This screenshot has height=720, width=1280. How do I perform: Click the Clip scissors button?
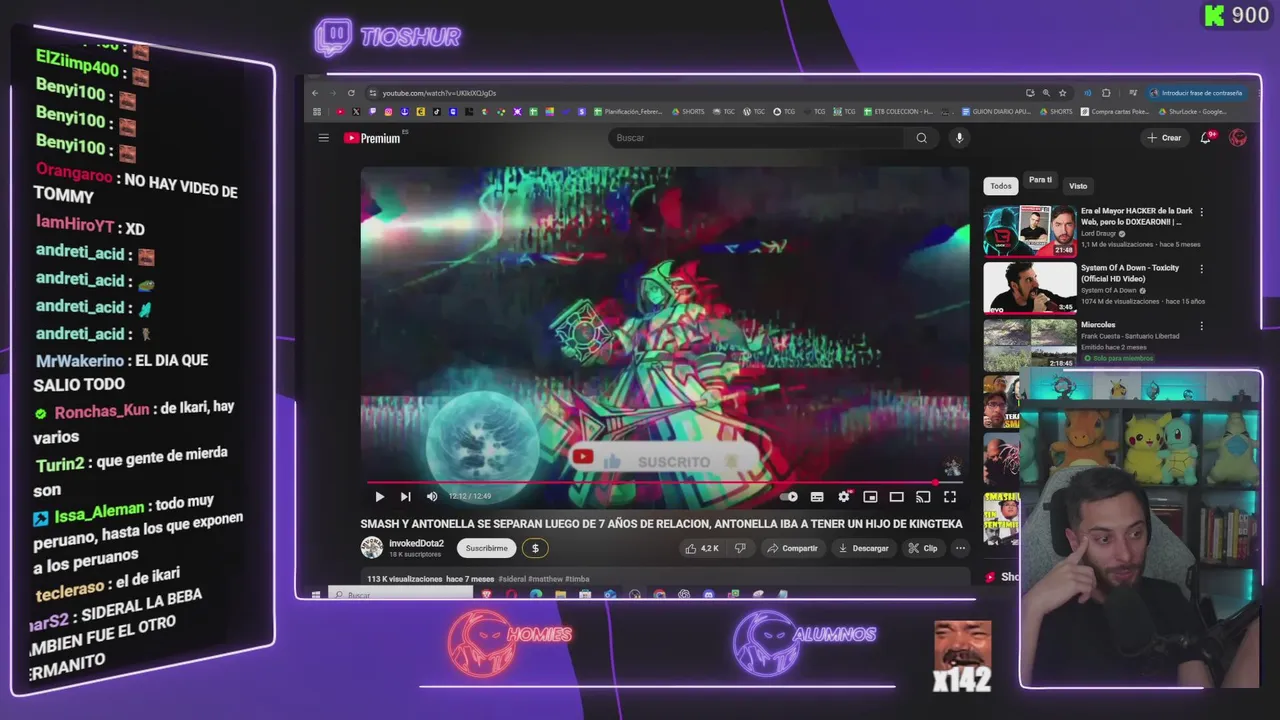pos(922,548)
